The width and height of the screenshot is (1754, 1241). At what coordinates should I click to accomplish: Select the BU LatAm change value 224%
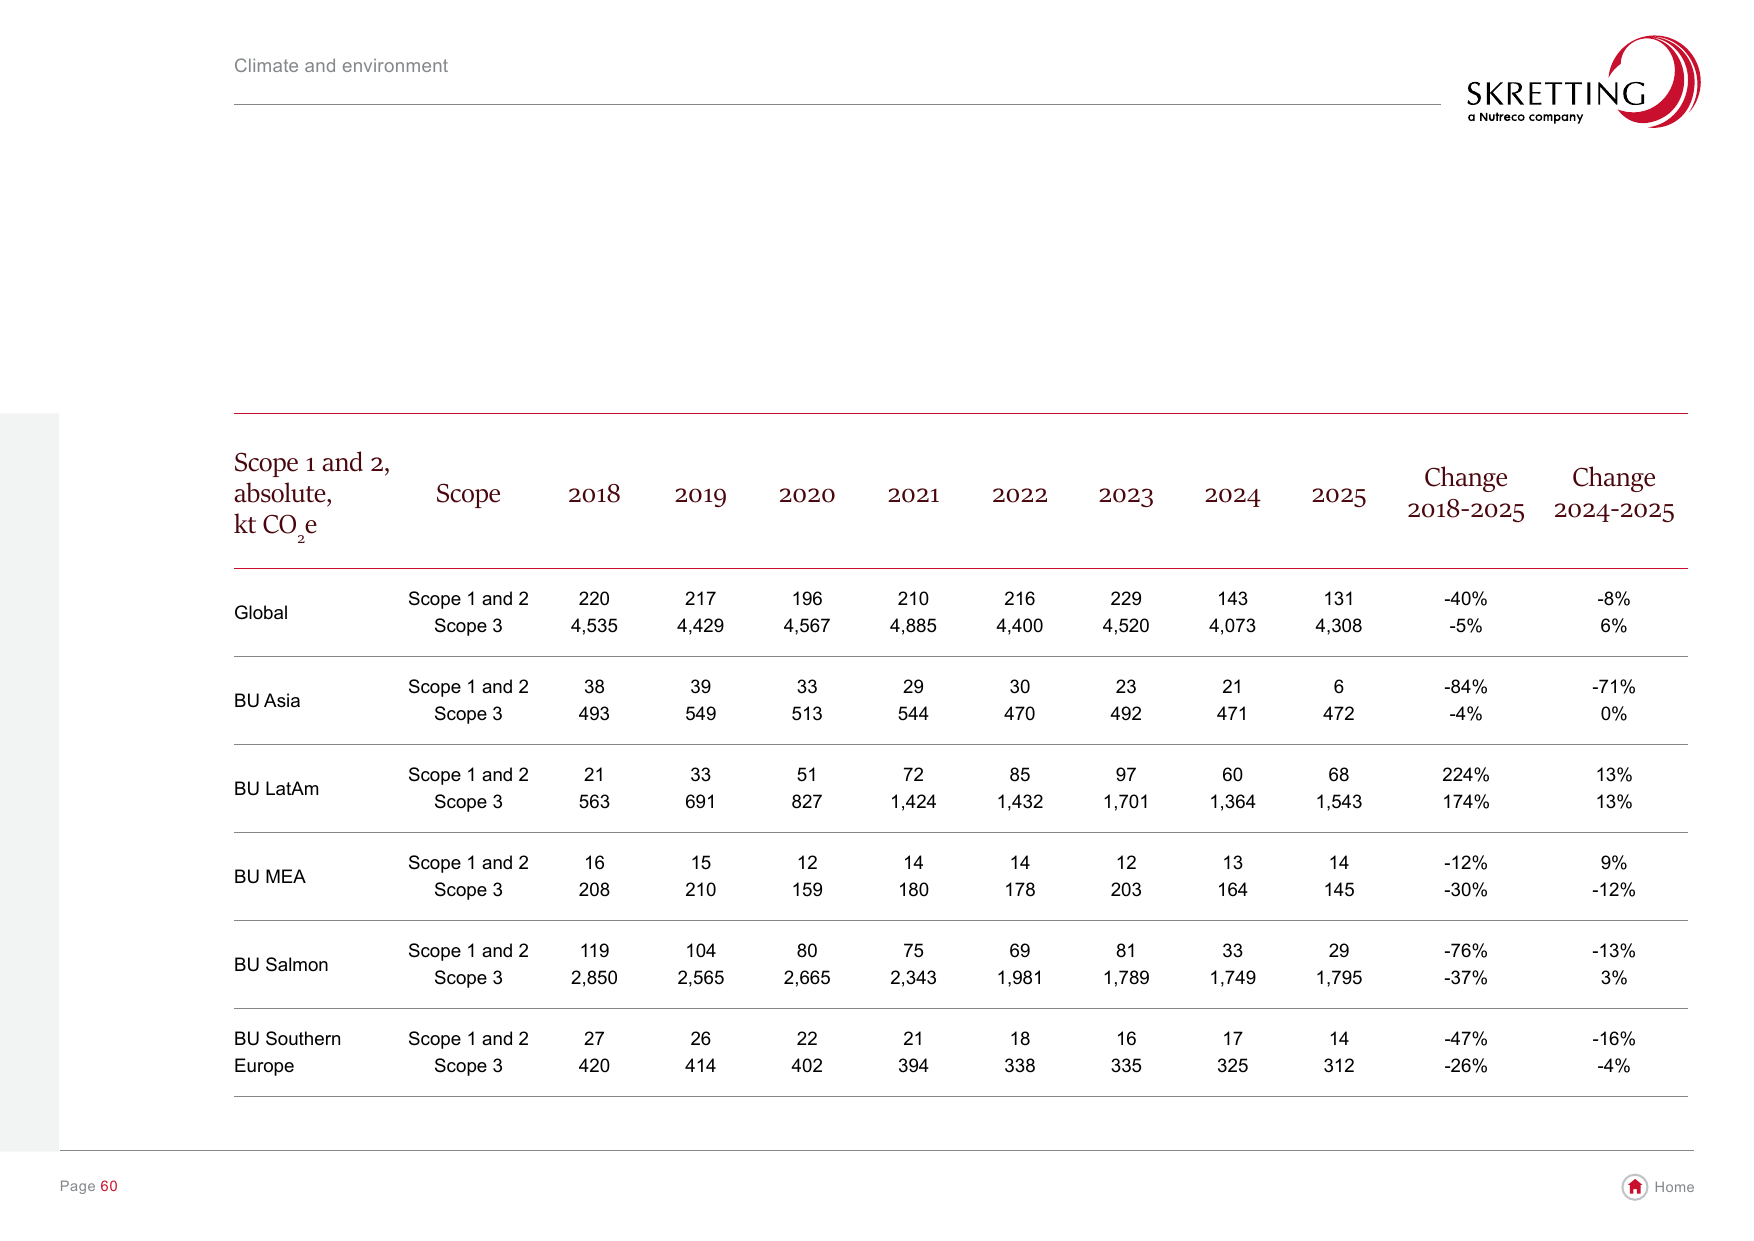(1466, 775)
